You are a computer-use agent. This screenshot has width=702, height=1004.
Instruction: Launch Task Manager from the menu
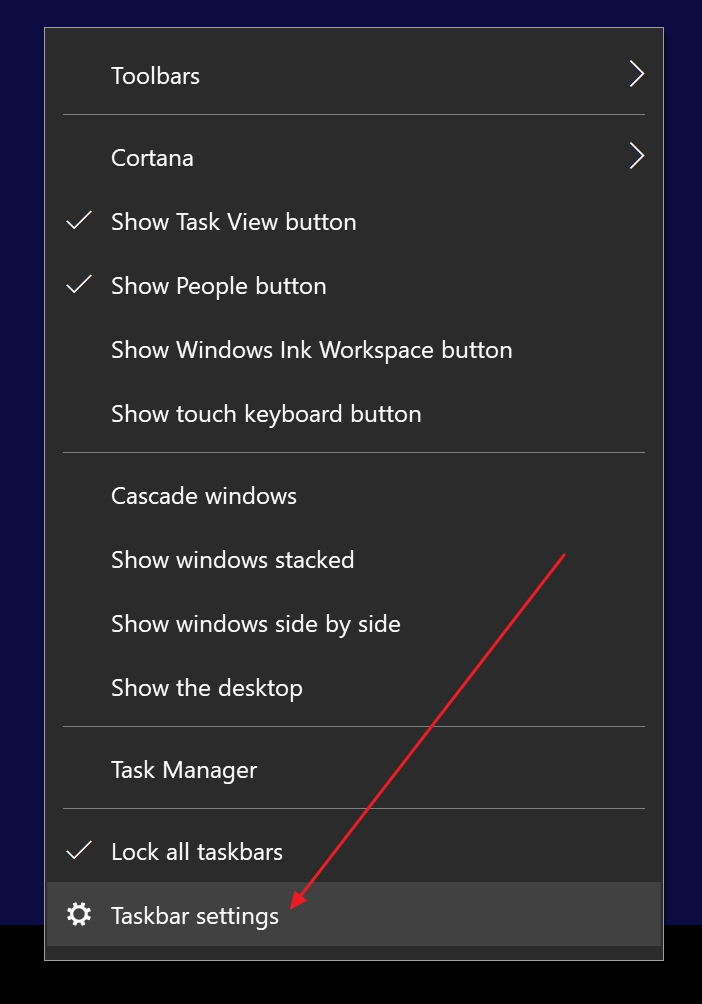[184, 770]
